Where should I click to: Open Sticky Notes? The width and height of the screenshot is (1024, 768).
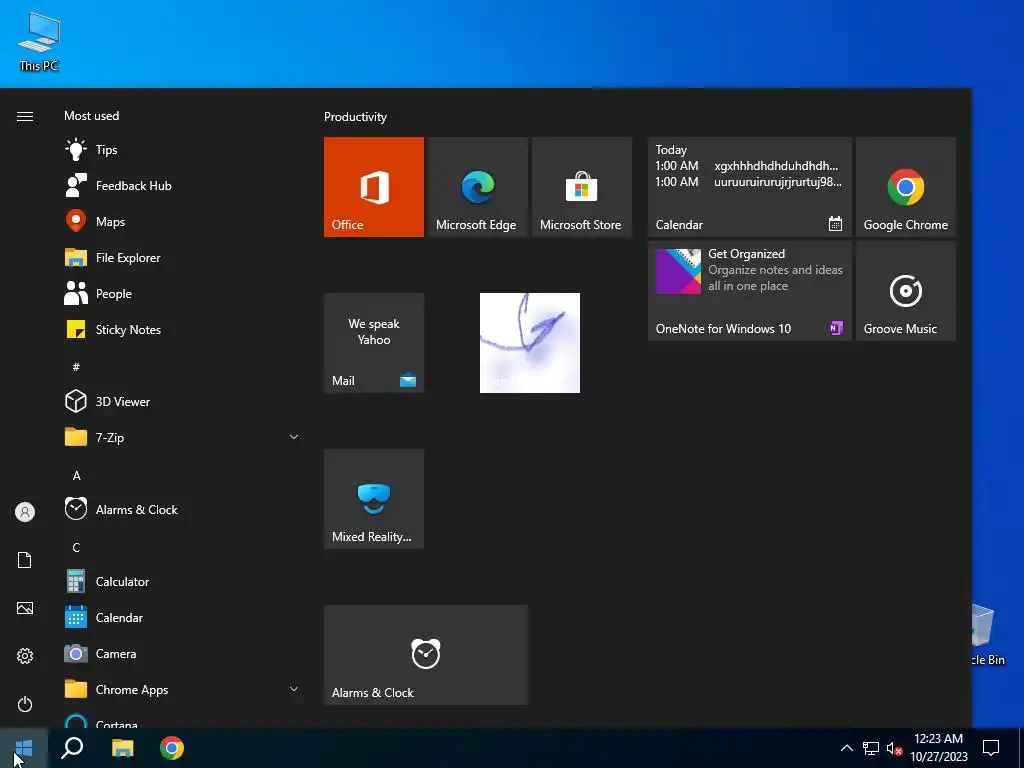(182, 329)
